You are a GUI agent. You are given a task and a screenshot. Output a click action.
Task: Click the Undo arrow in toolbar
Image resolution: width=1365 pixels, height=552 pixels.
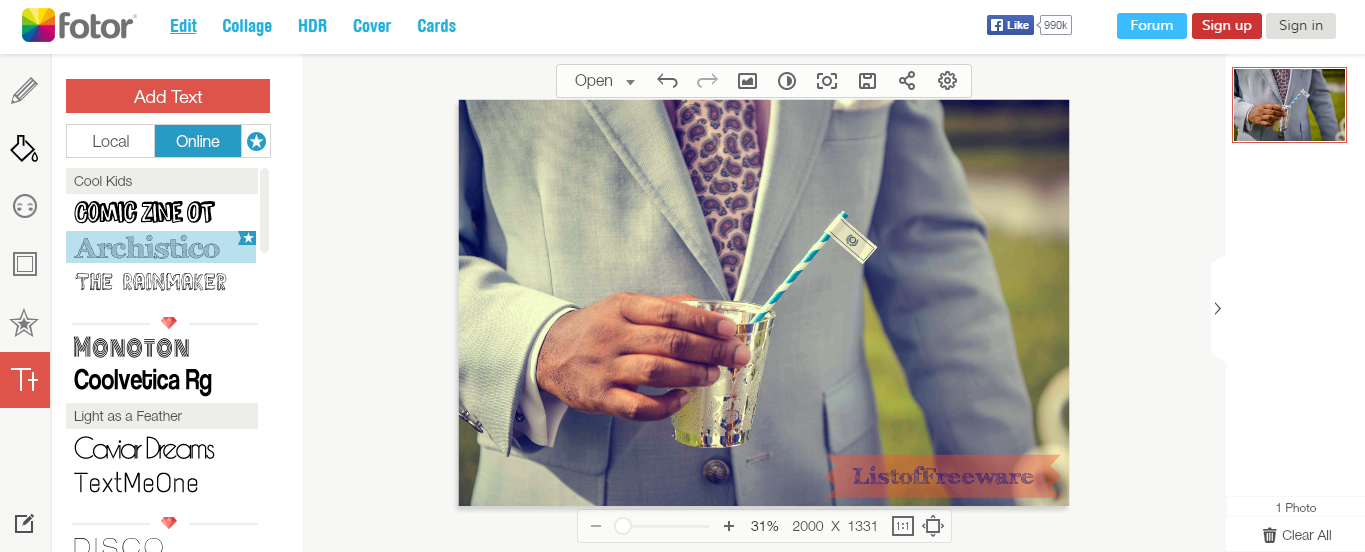coord(667,81)
